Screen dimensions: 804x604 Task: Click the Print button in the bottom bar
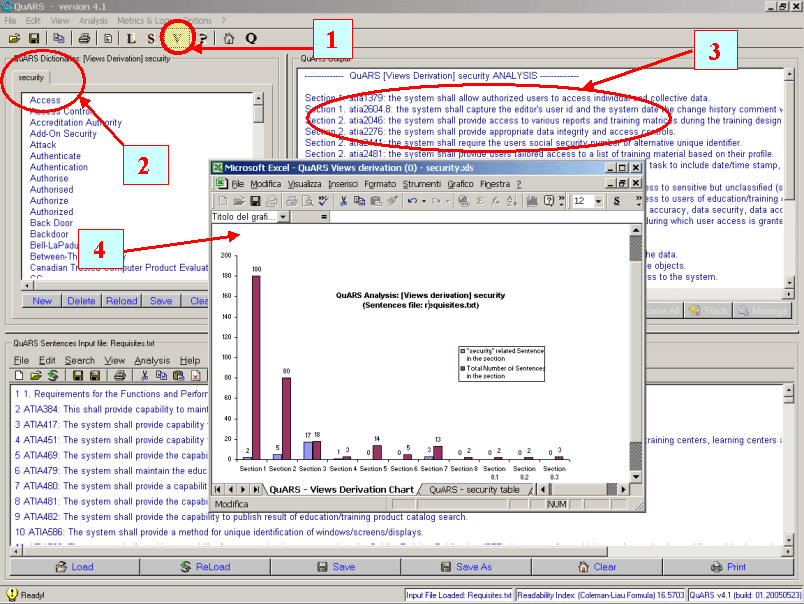click(x=728, y=567)
